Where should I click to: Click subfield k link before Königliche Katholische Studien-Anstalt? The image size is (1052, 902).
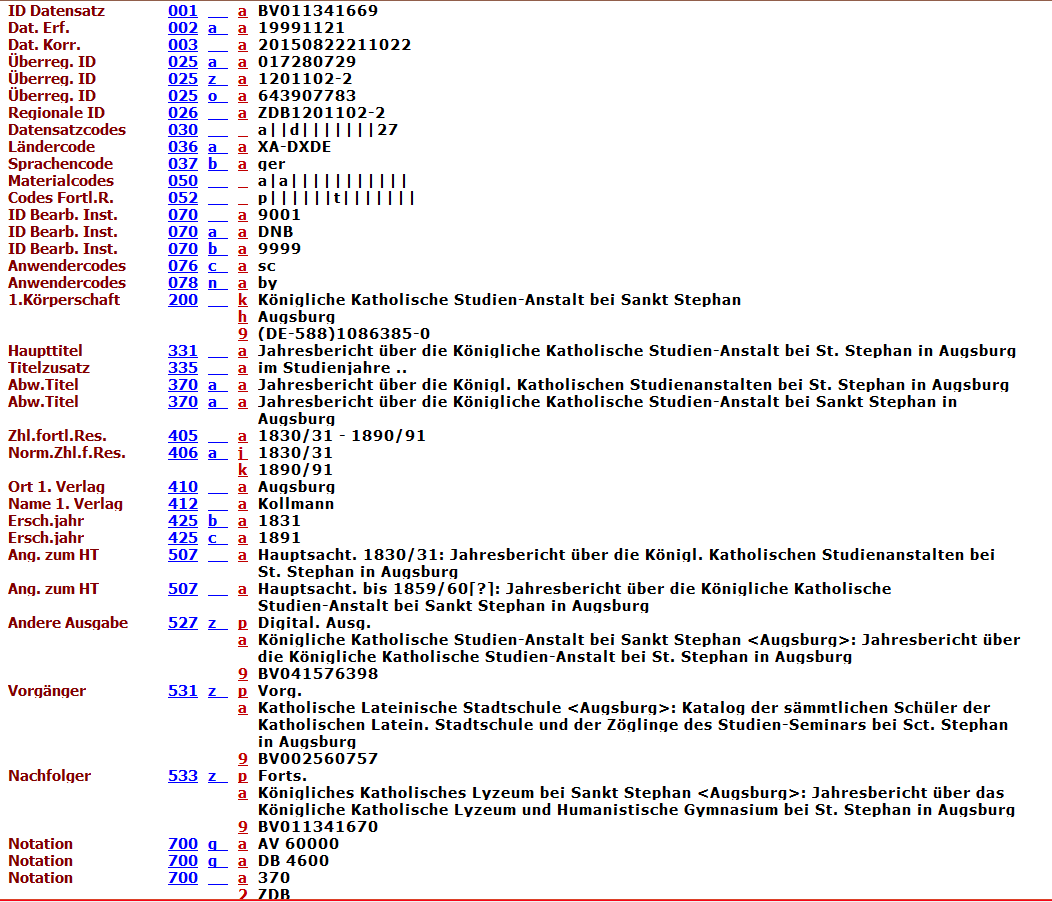[242, 300]
